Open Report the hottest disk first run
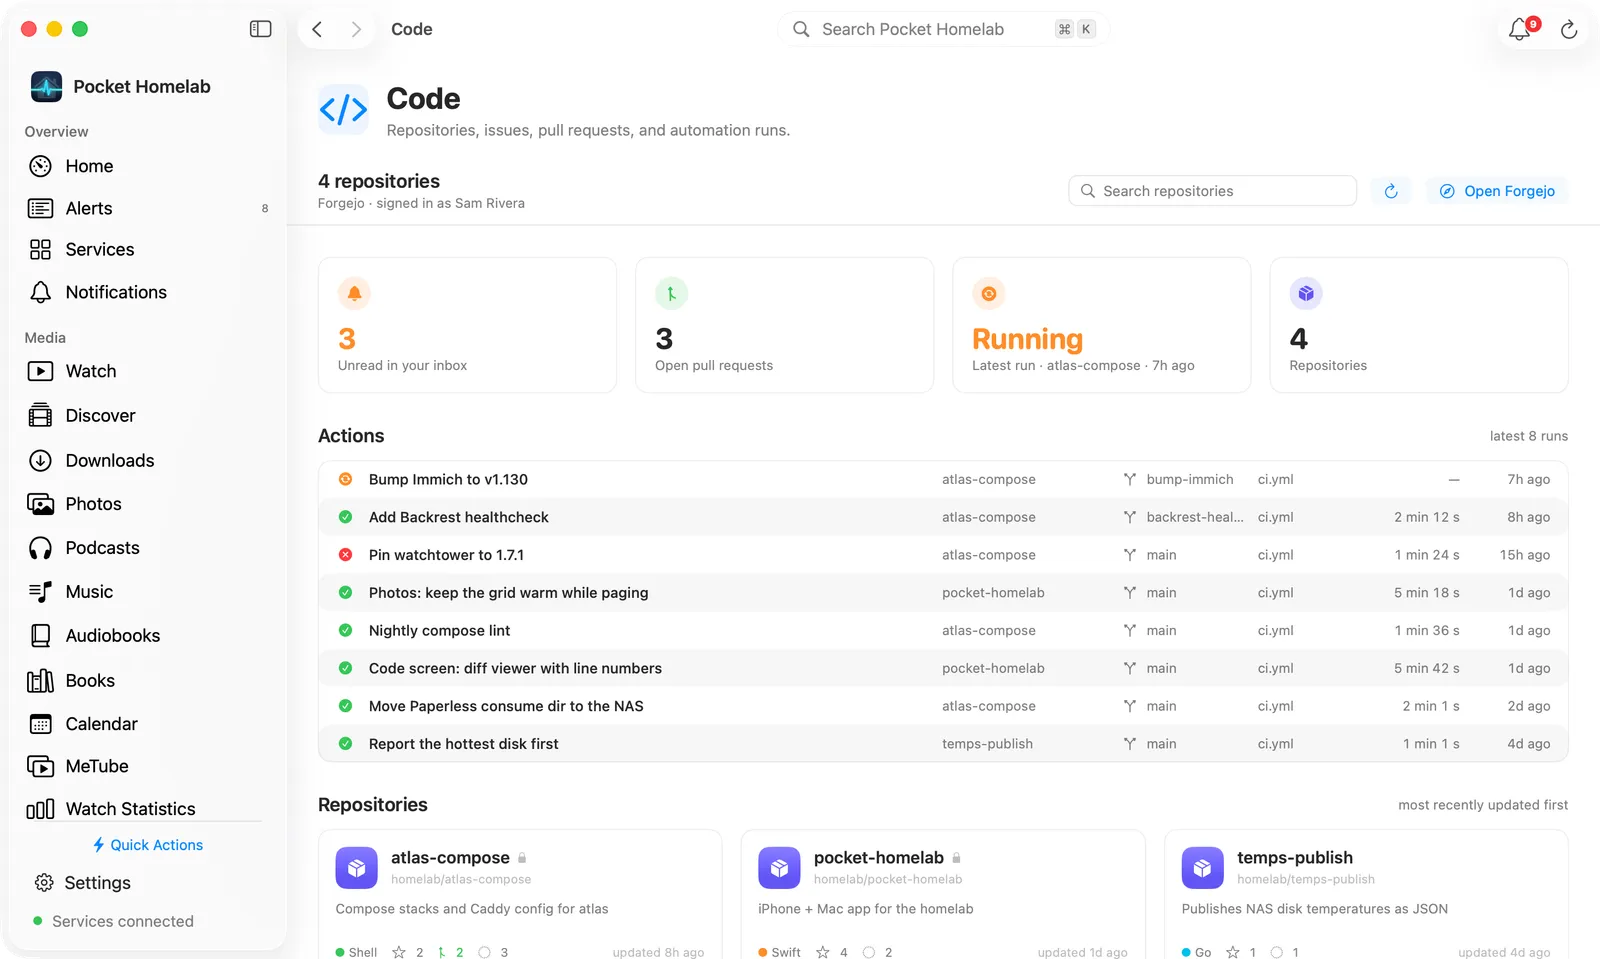This screenshot has height=959, width=1600. point(943,744)
